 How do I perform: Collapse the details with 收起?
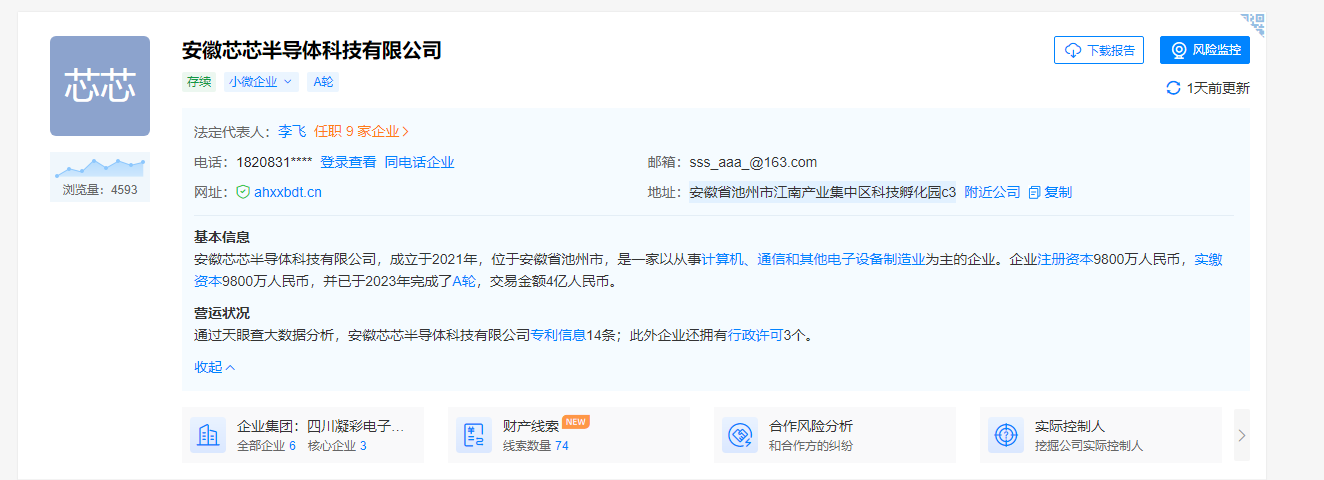point(215,367)
